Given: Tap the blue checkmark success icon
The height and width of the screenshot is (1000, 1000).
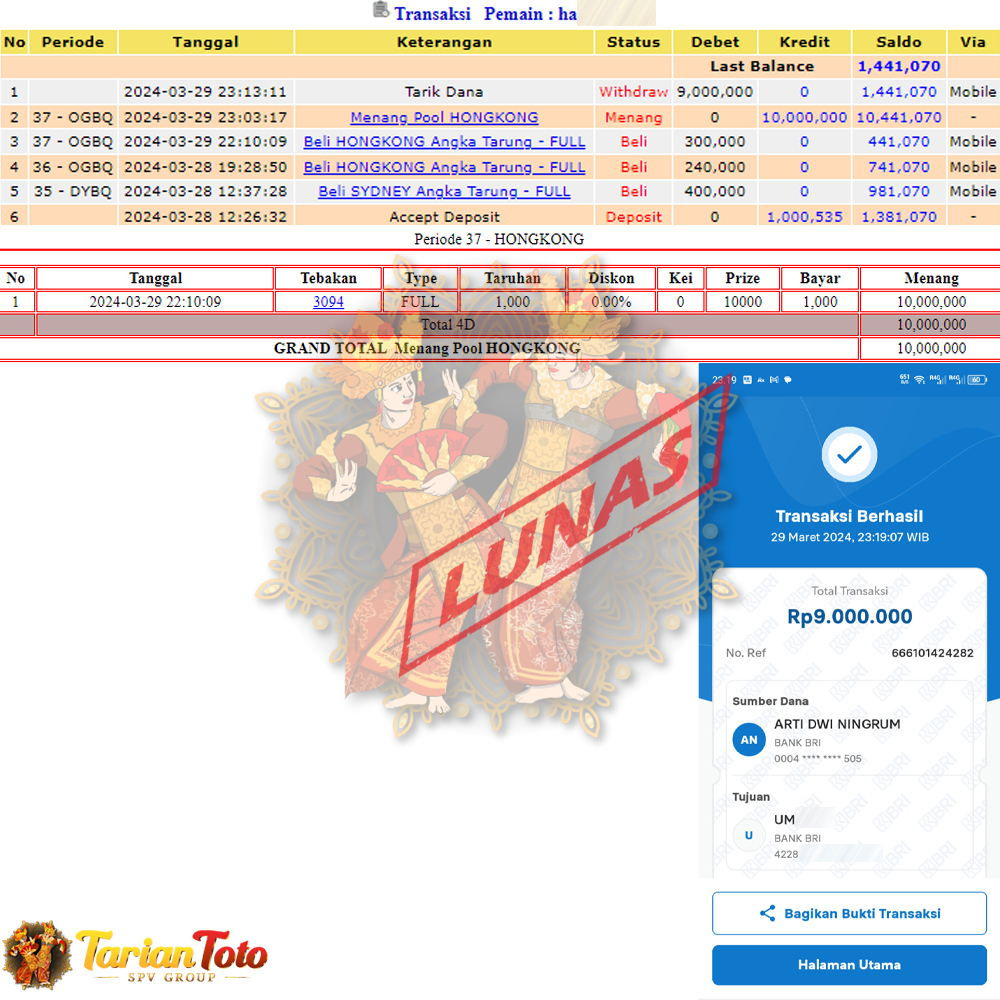Looking at the screenshot, I should point(849,455).
